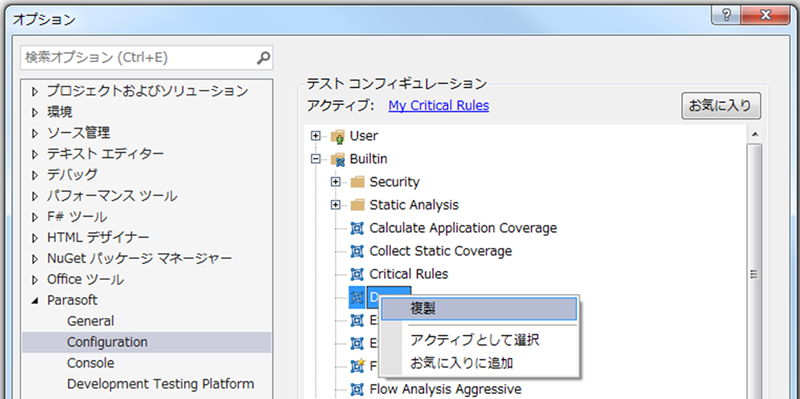Expand the F# ツール category

pyautogui.click(x=35, y=217)
